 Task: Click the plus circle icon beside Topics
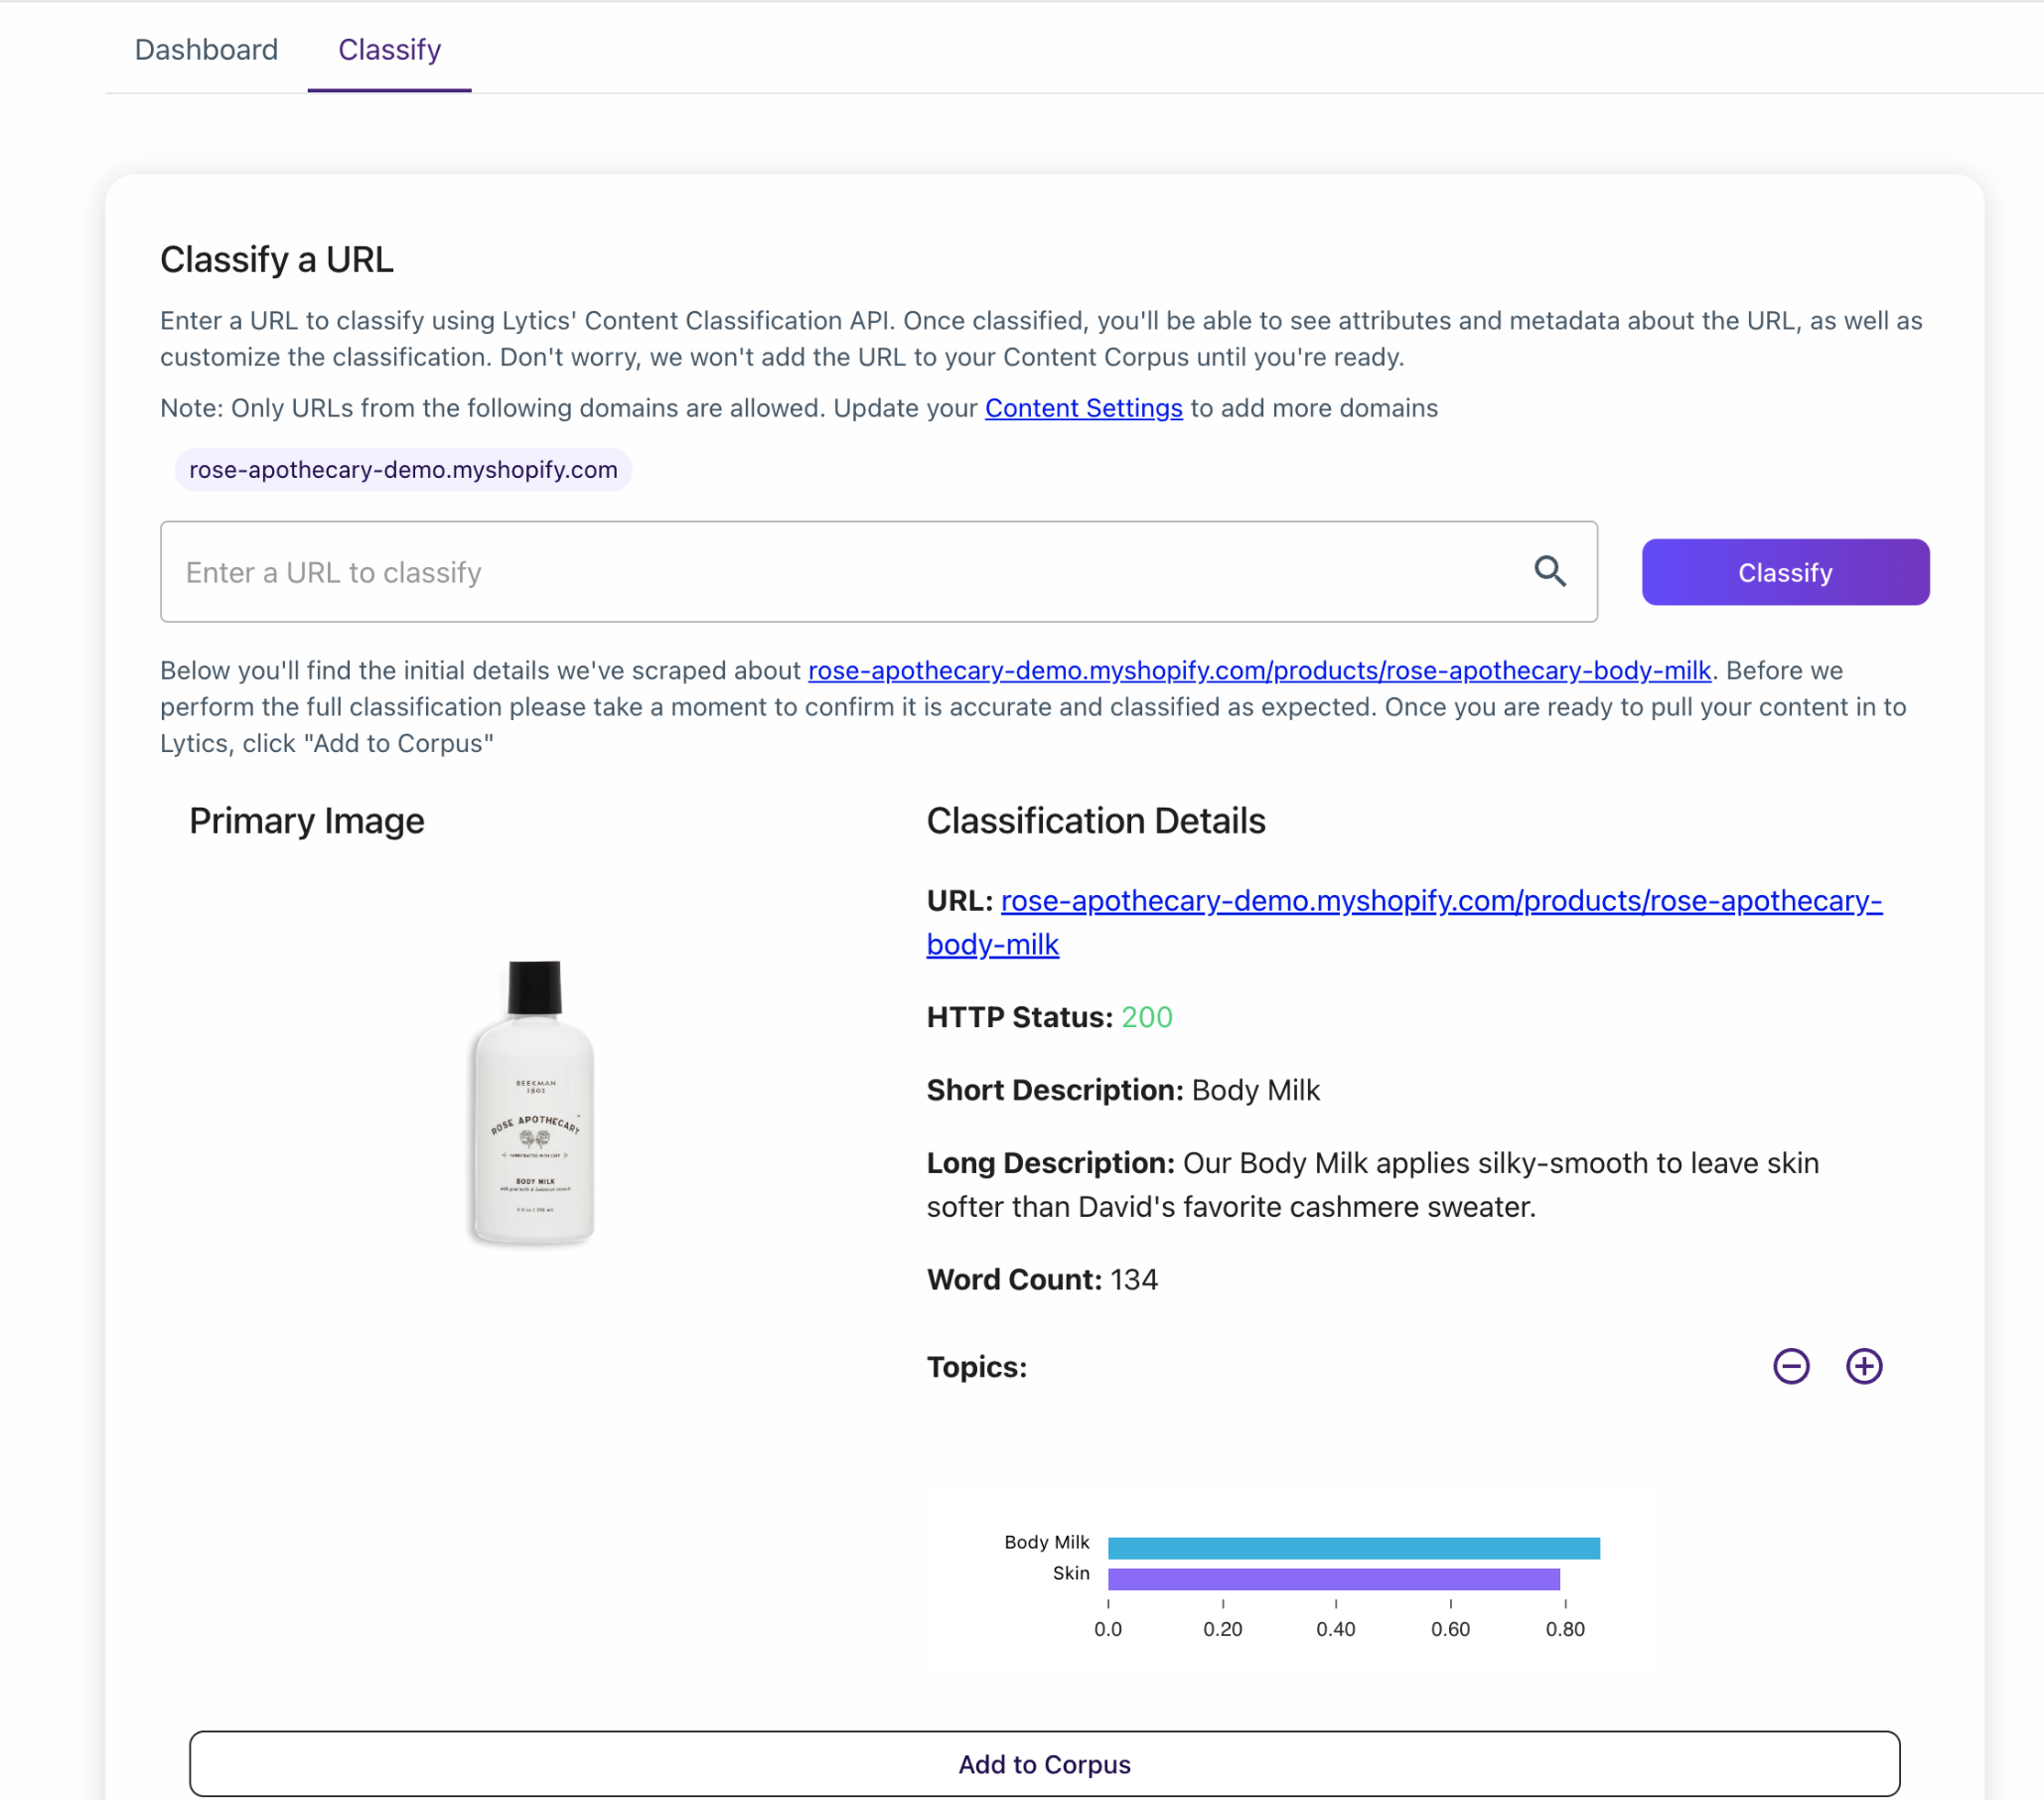pyautogui.click(x=1863, y=1366)
